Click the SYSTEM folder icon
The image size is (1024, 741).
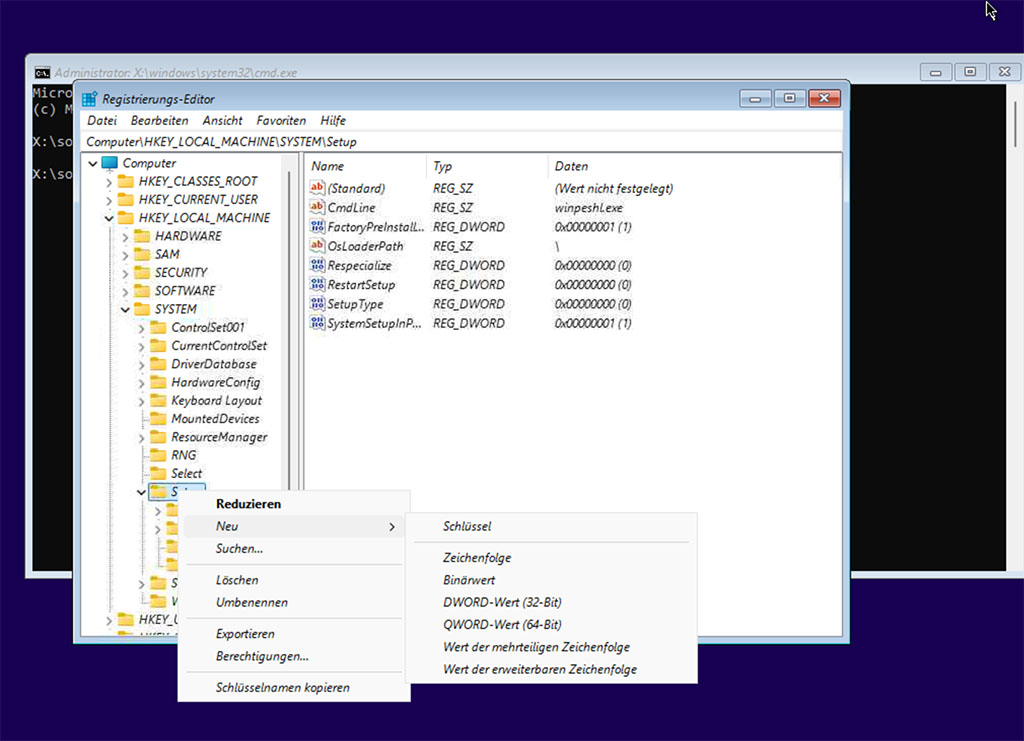142,309
